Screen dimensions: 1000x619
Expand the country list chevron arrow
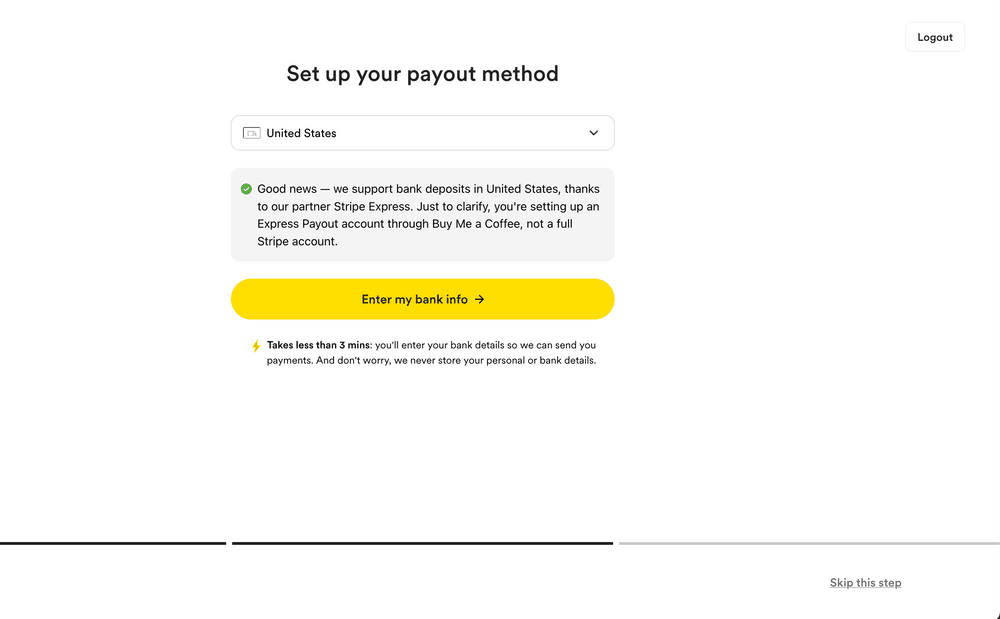594,133
